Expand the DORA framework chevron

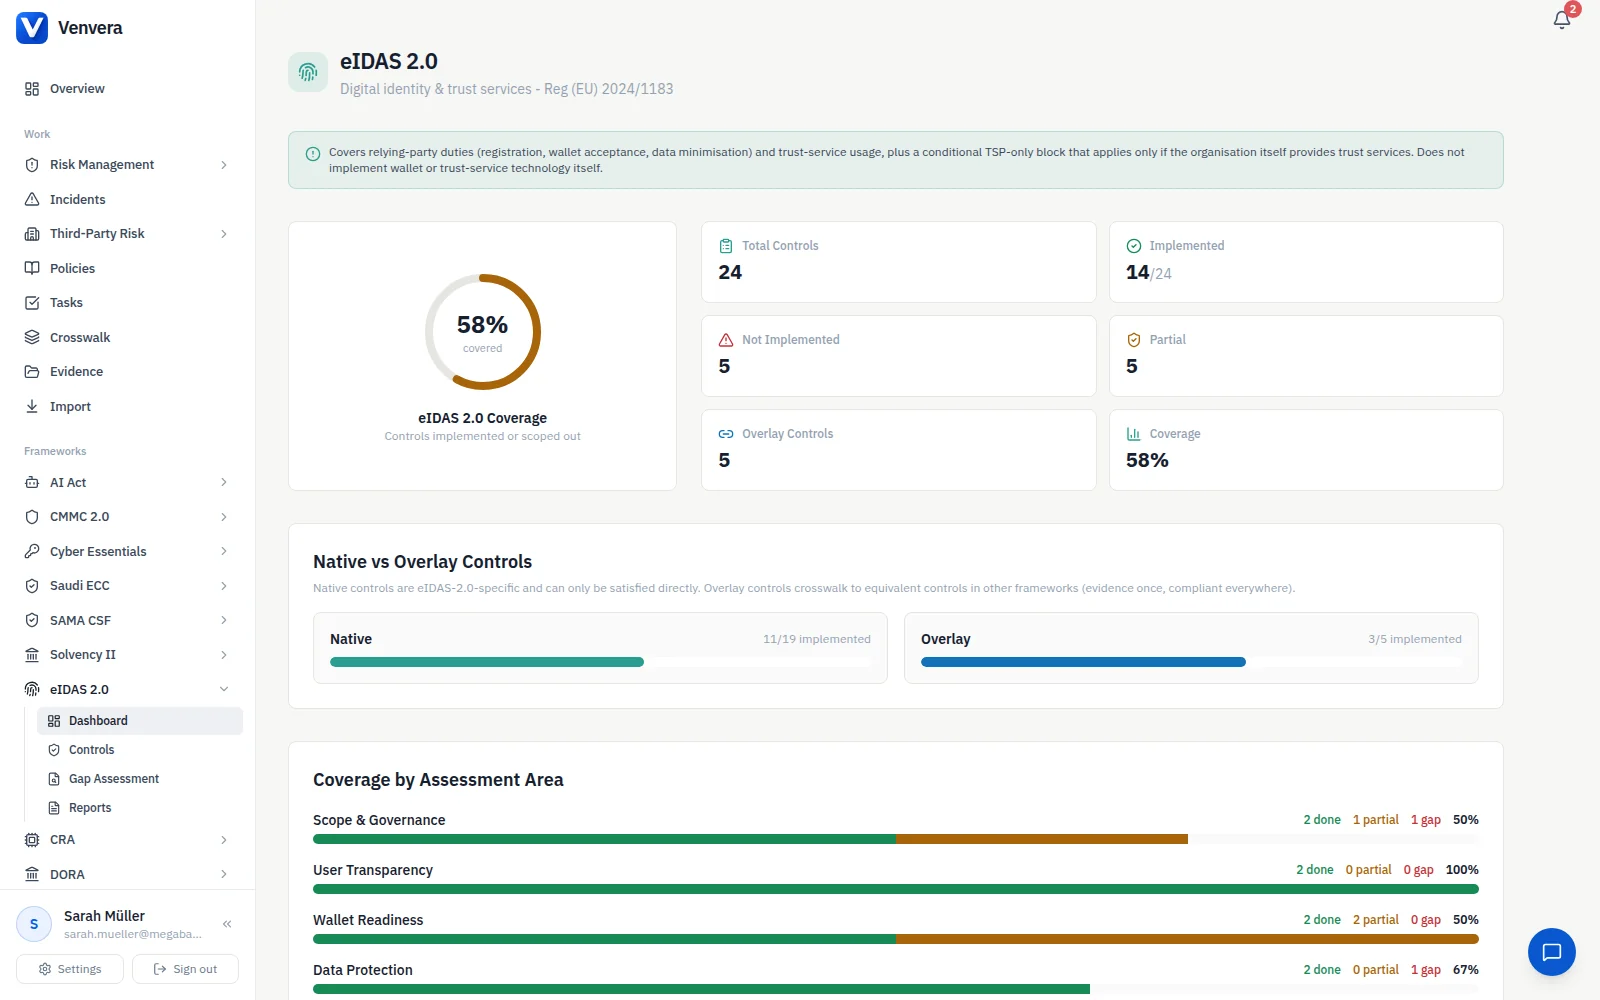tap(224, 874)
